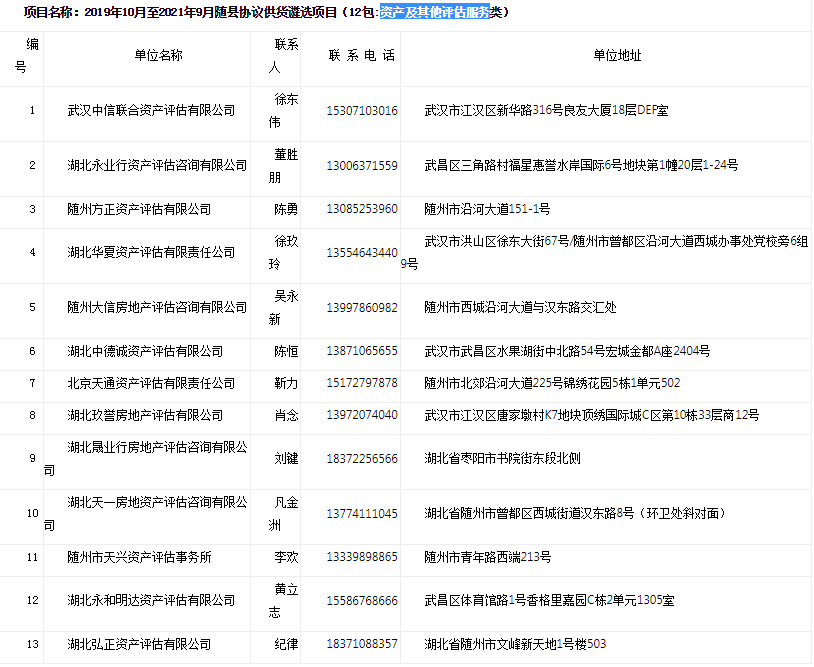Click contact name 凡金洲

(286, 513)
